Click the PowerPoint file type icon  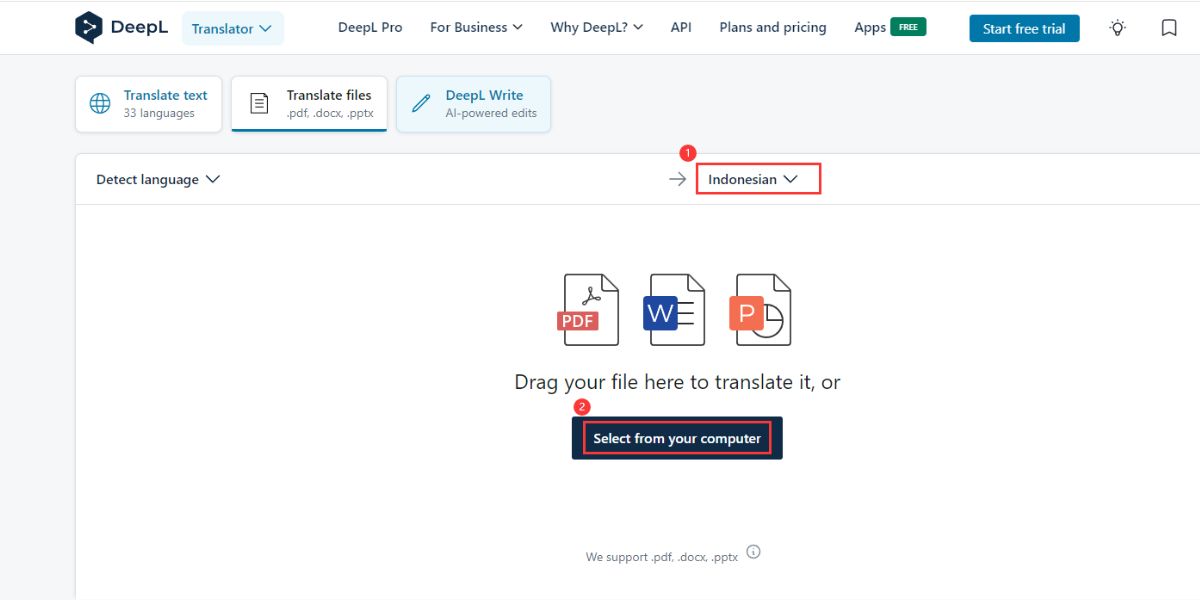coord(760,310)
